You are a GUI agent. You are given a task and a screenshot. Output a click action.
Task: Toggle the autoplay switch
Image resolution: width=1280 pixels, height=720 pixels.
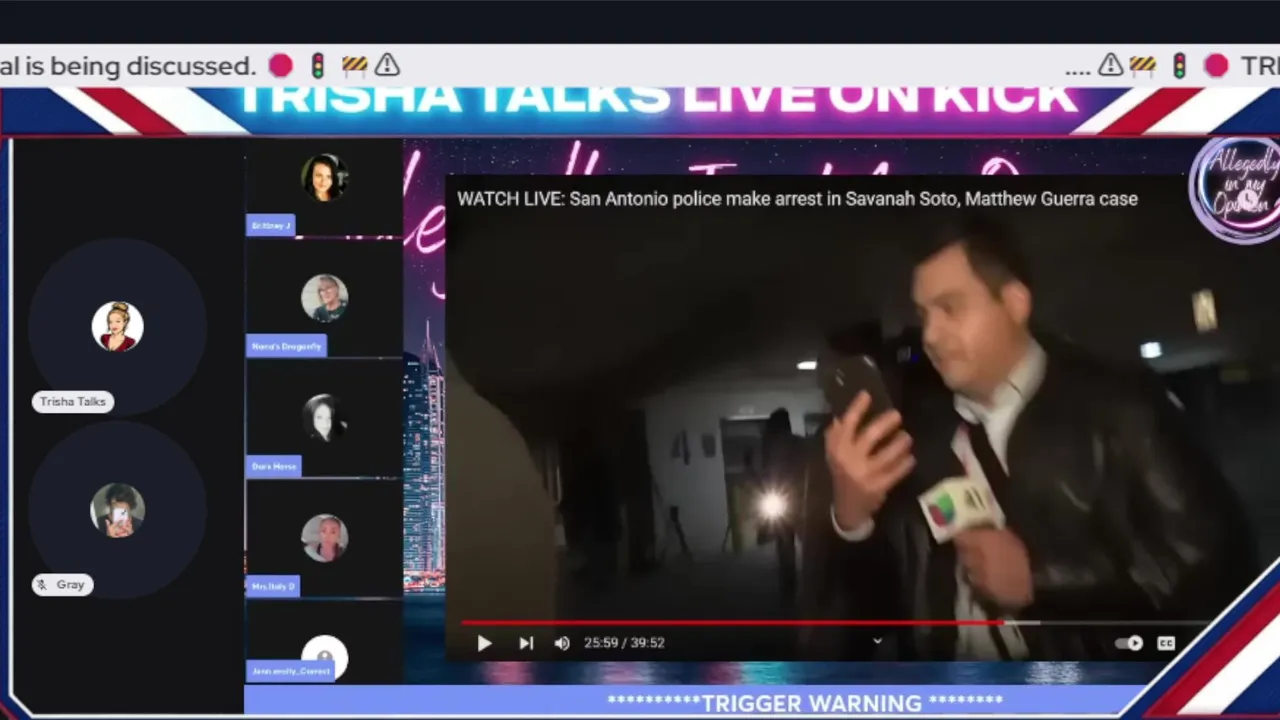1129,643
